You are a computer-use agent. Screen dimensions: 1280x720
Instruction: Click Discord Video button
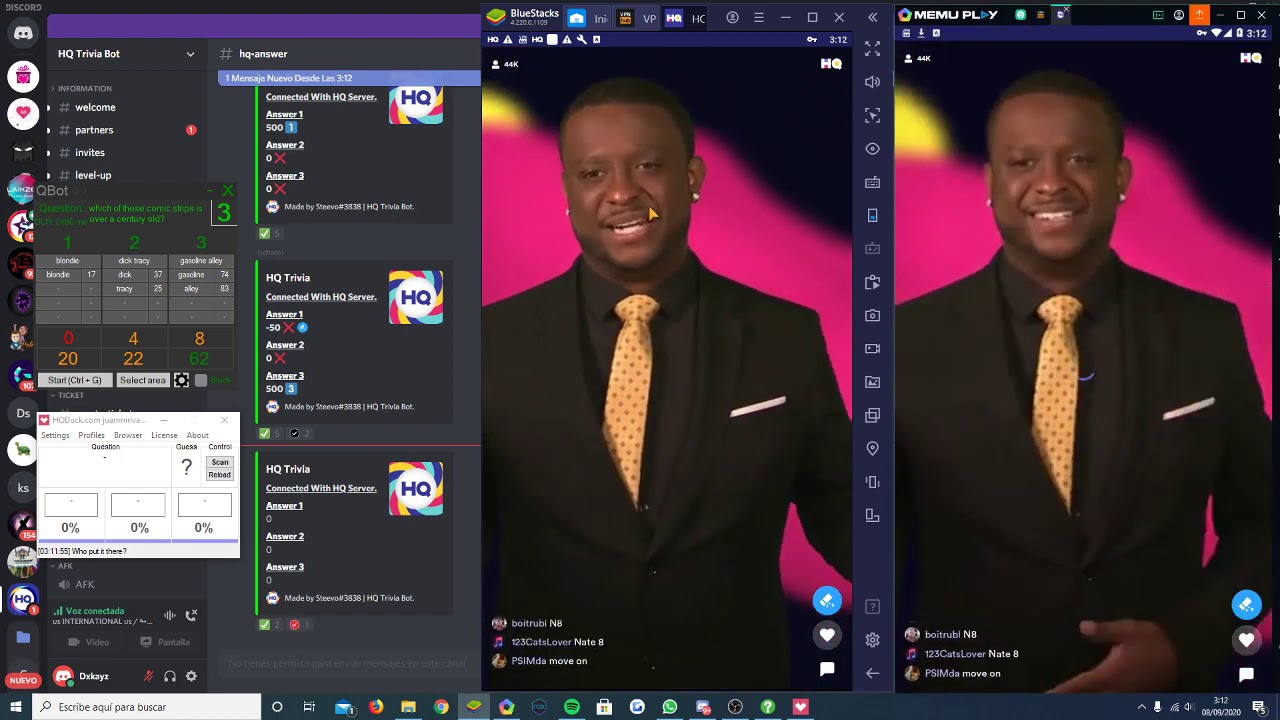pyautogui.click(x=88, y=642)
